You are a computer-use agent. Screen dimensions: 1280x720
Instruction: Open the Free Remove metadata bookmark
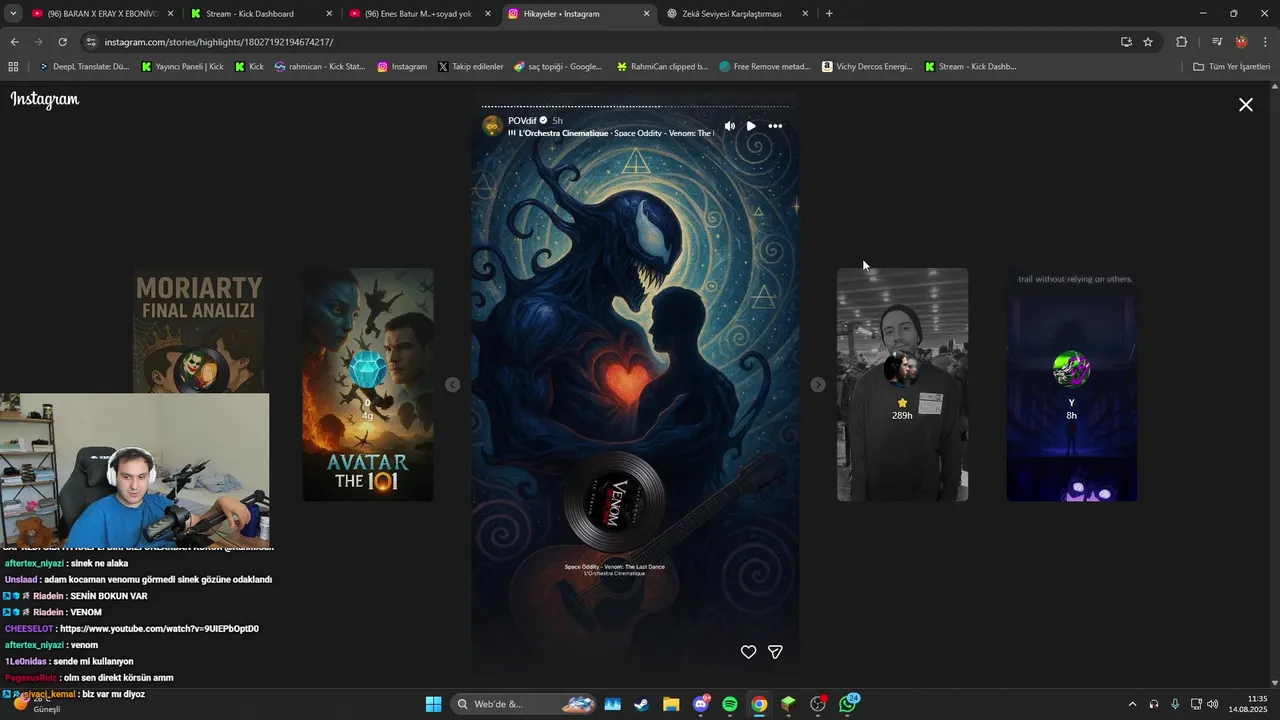coord(765,67)
